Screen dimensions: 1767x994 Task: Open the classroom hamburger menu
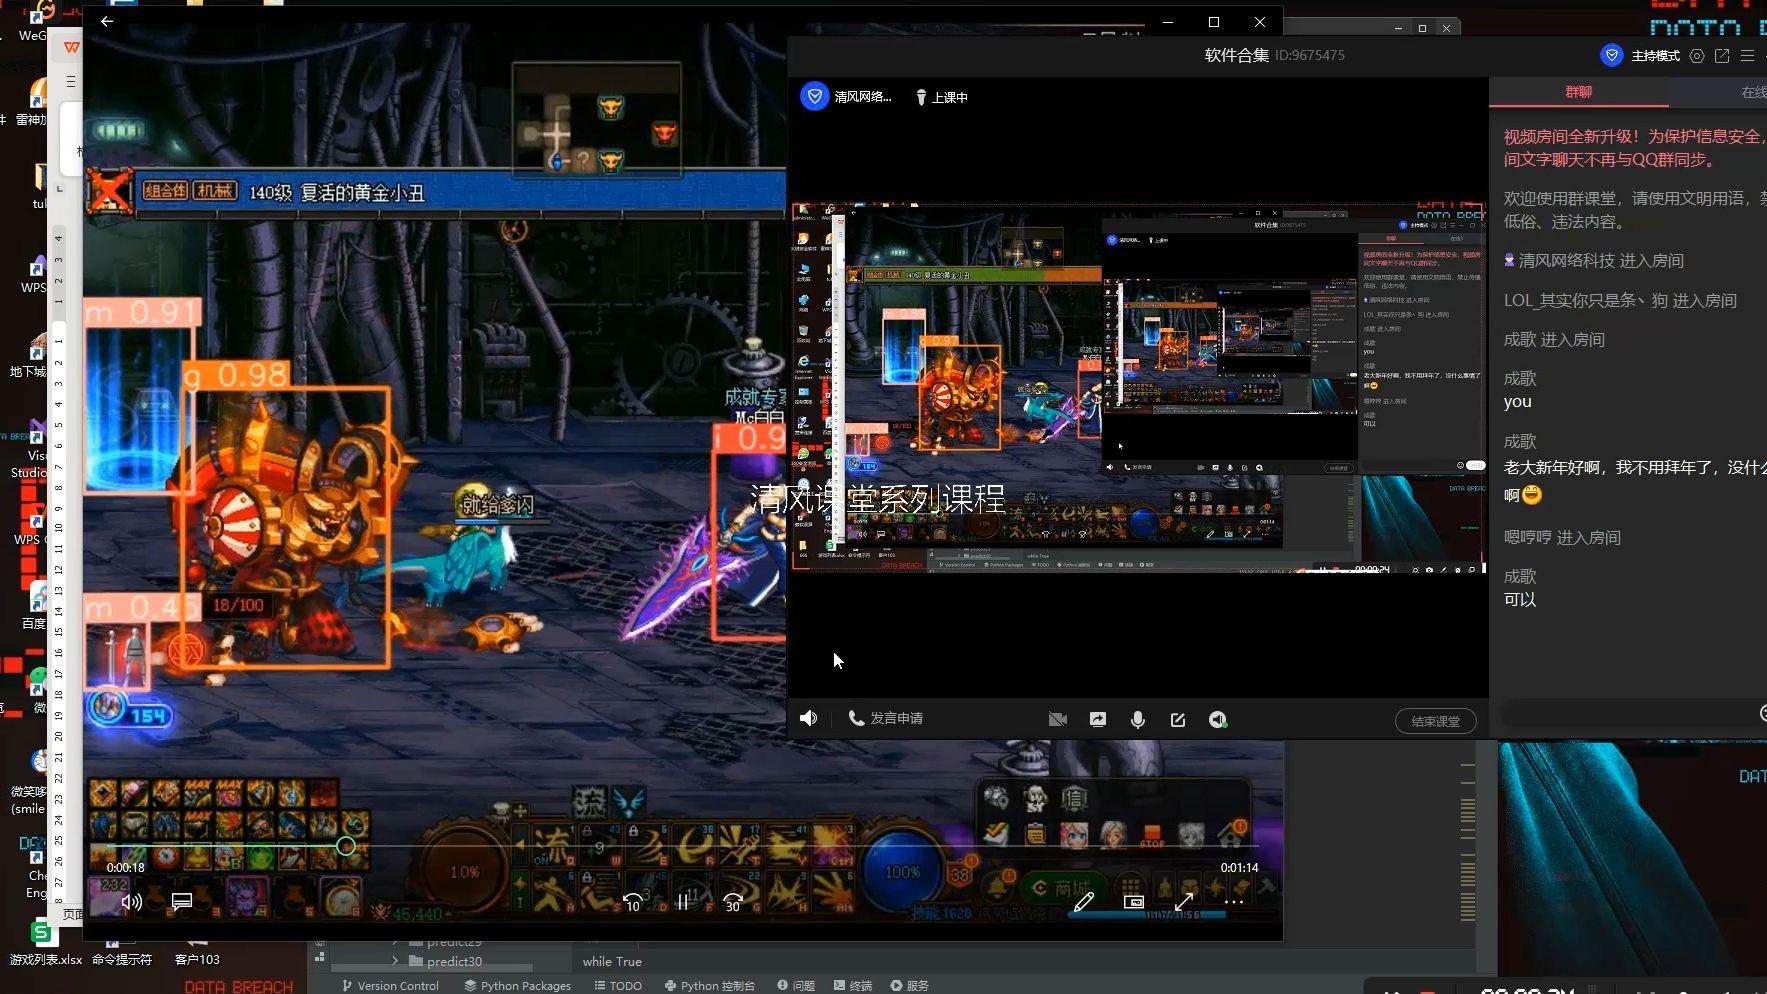[1747, 56]
